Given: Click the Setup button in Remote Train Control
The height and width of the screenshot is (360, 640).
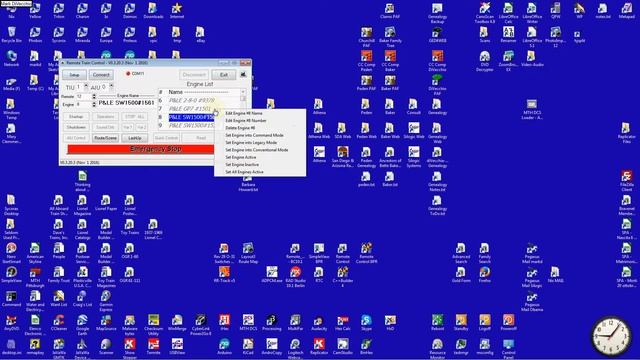Looking at the screenshot, I should pos(74,75).
